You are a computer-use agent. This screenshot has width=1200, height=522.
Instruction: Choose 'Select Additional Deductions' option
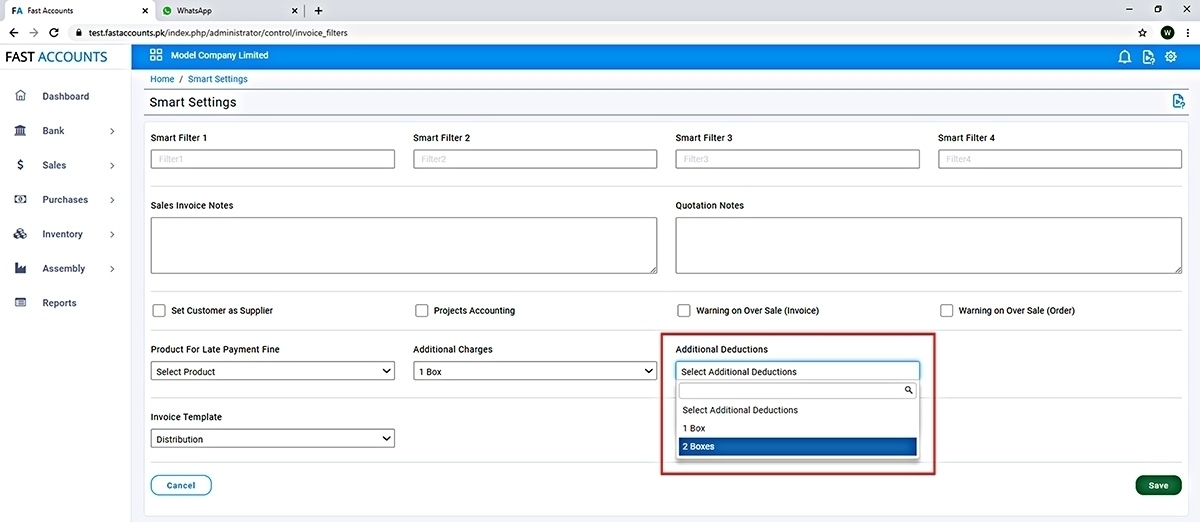(797, 410)
